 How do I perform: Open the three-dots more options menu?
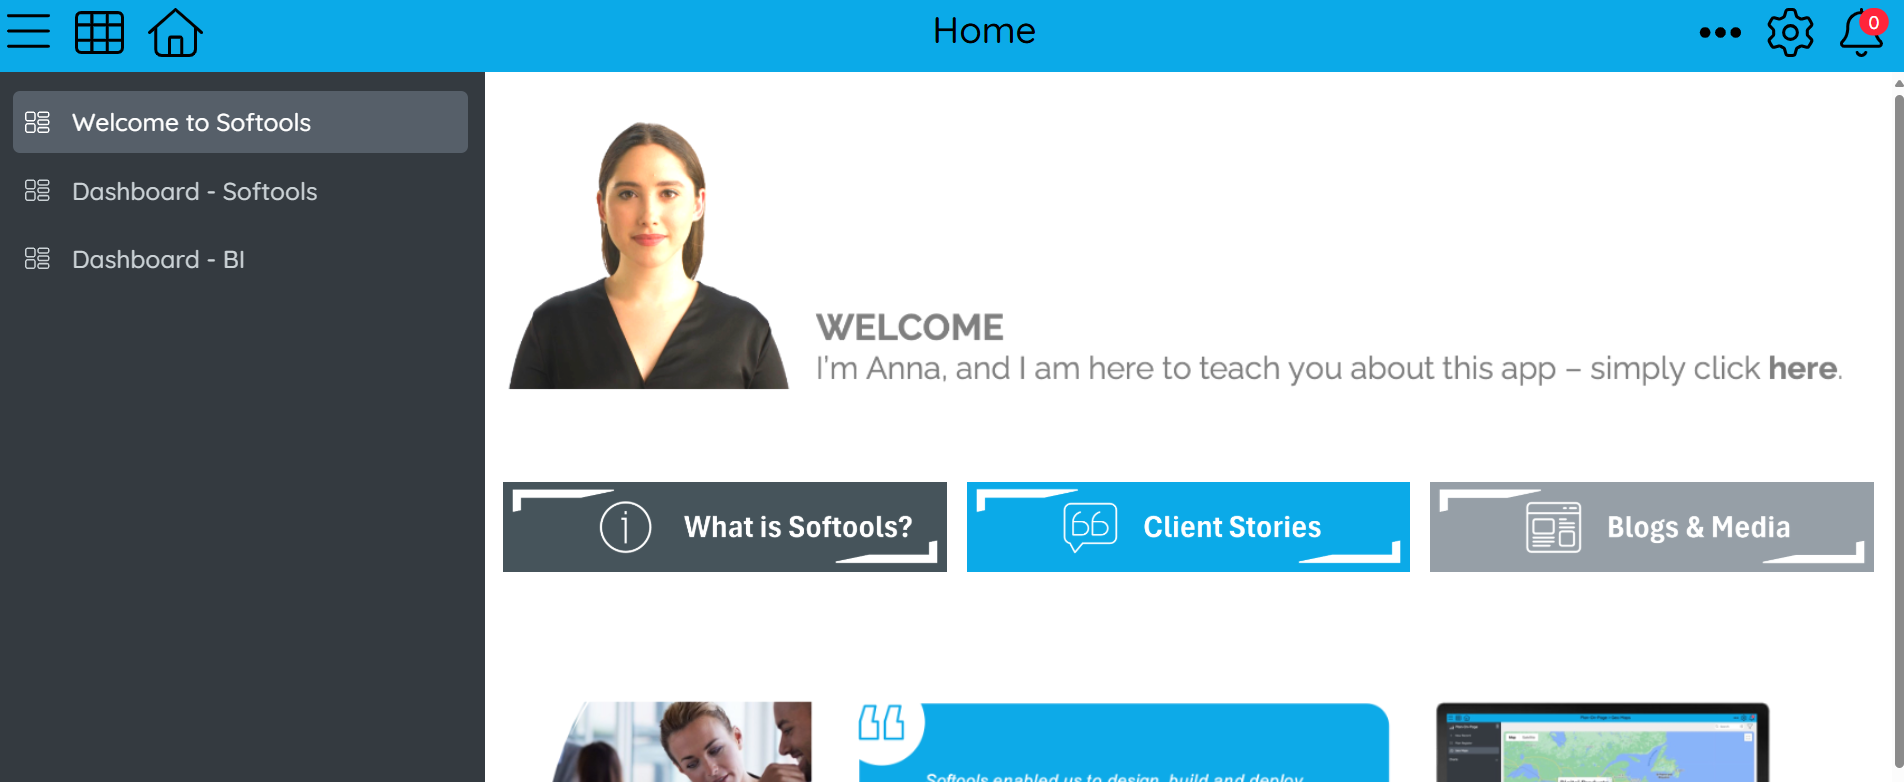tap(1720, 33)
